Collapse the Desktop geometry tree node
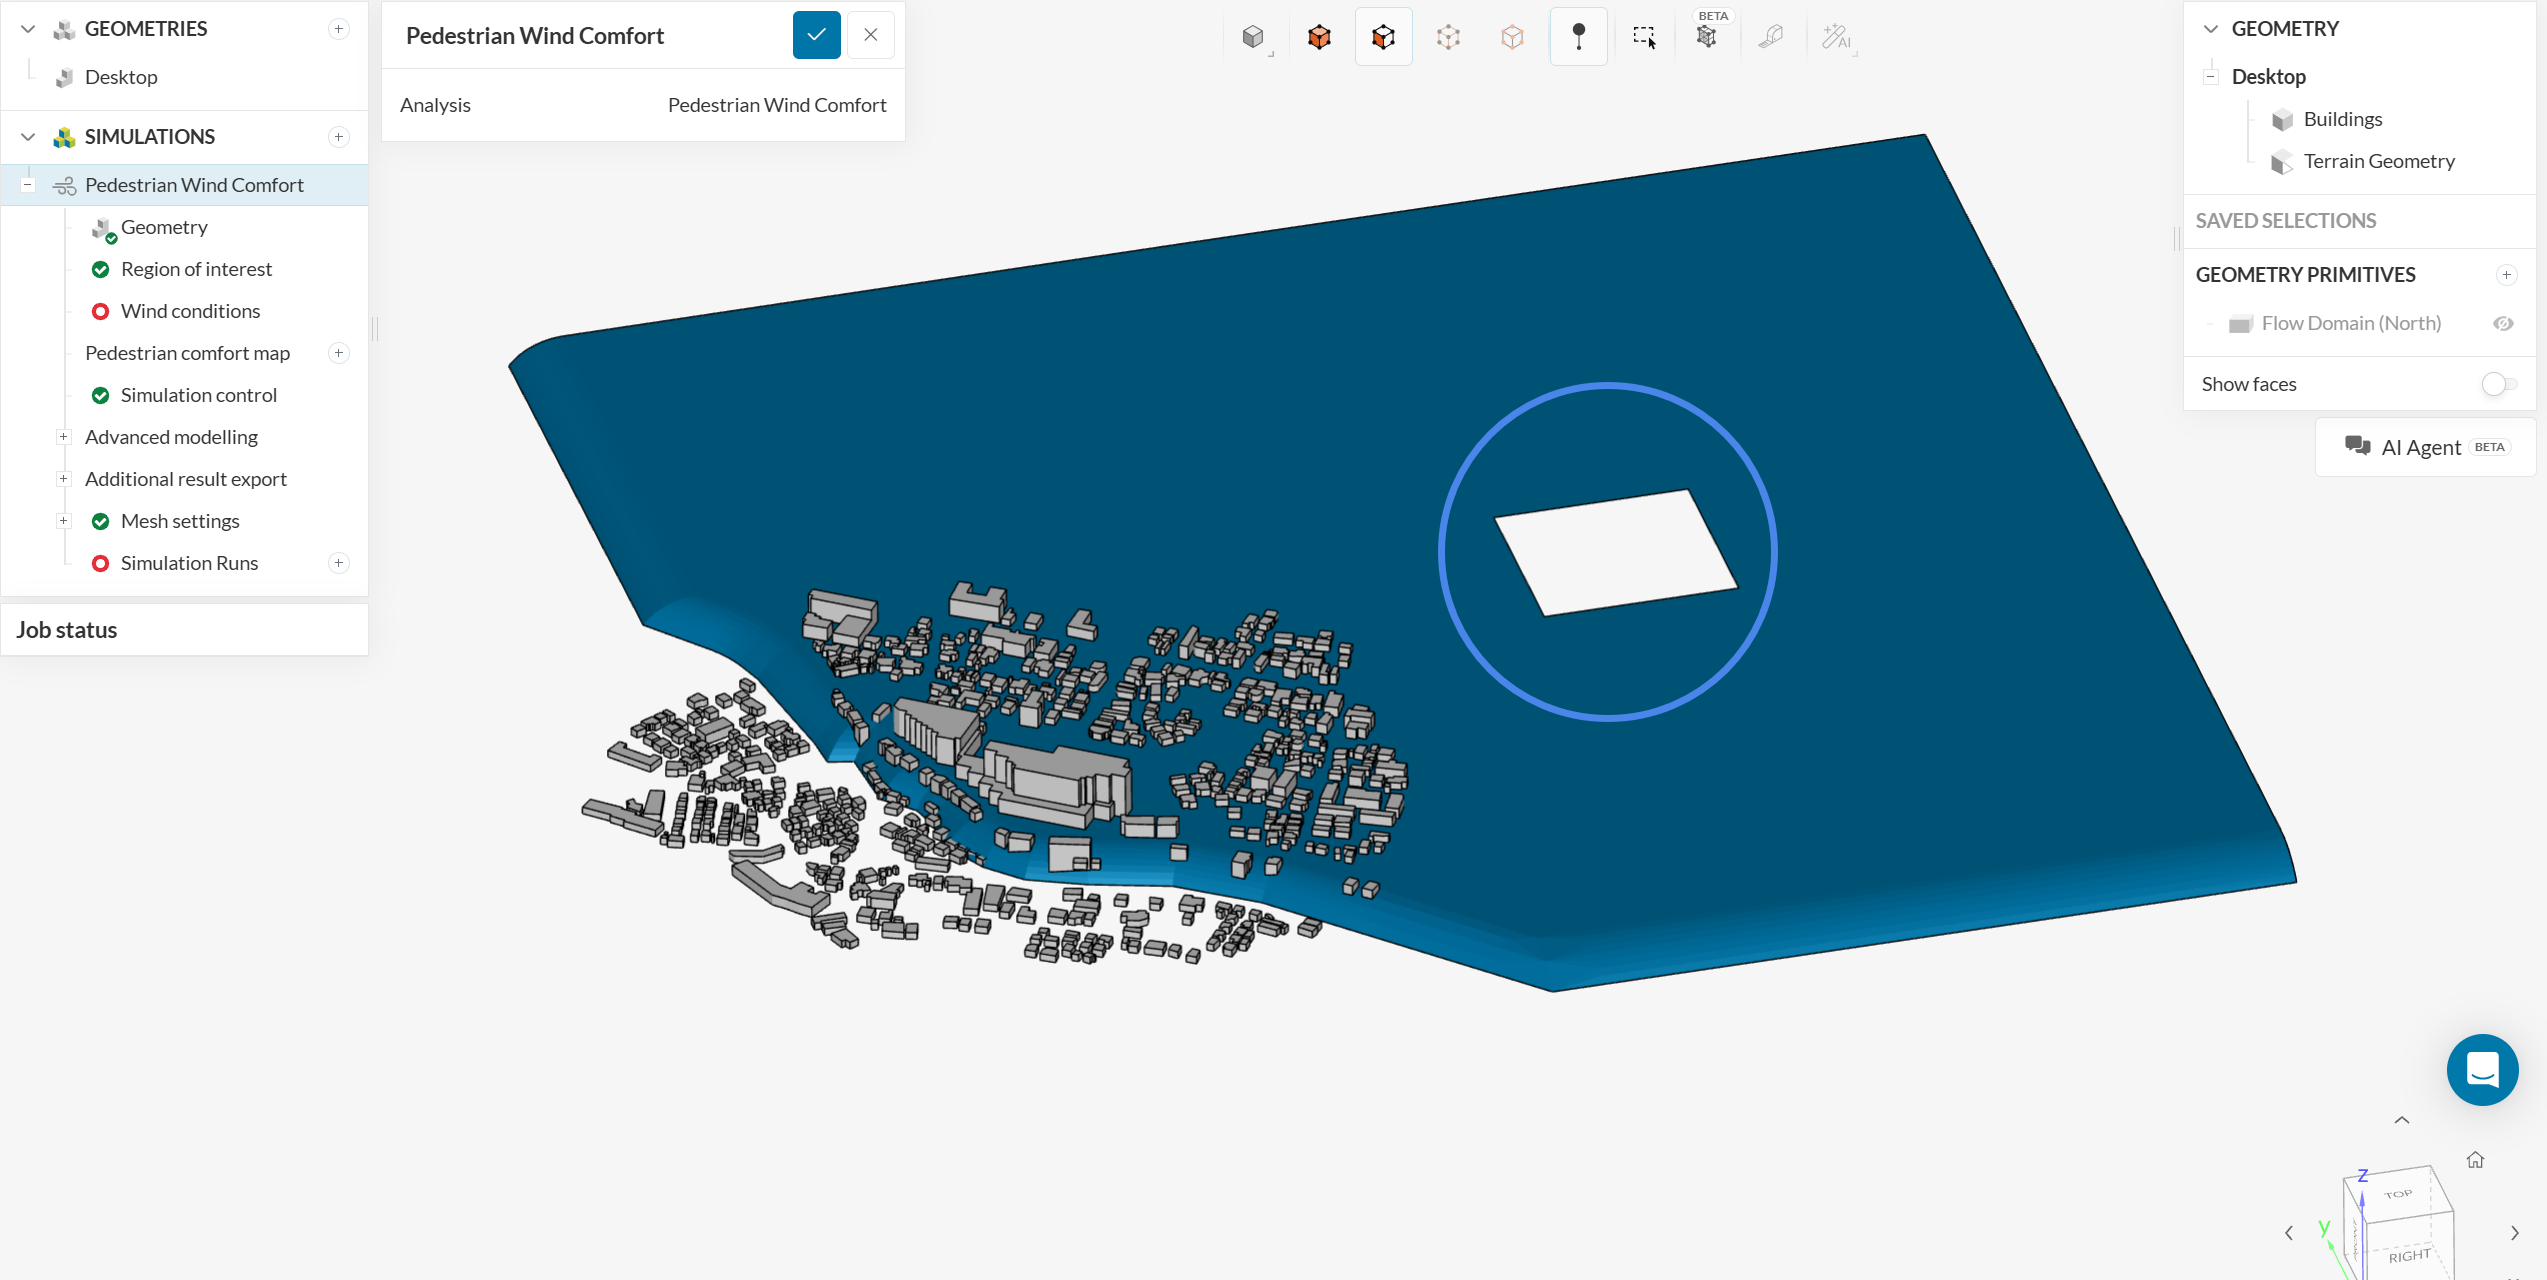Image resolution: width=2547 pixels, height=1280 pixels. tap(2211, 77)
